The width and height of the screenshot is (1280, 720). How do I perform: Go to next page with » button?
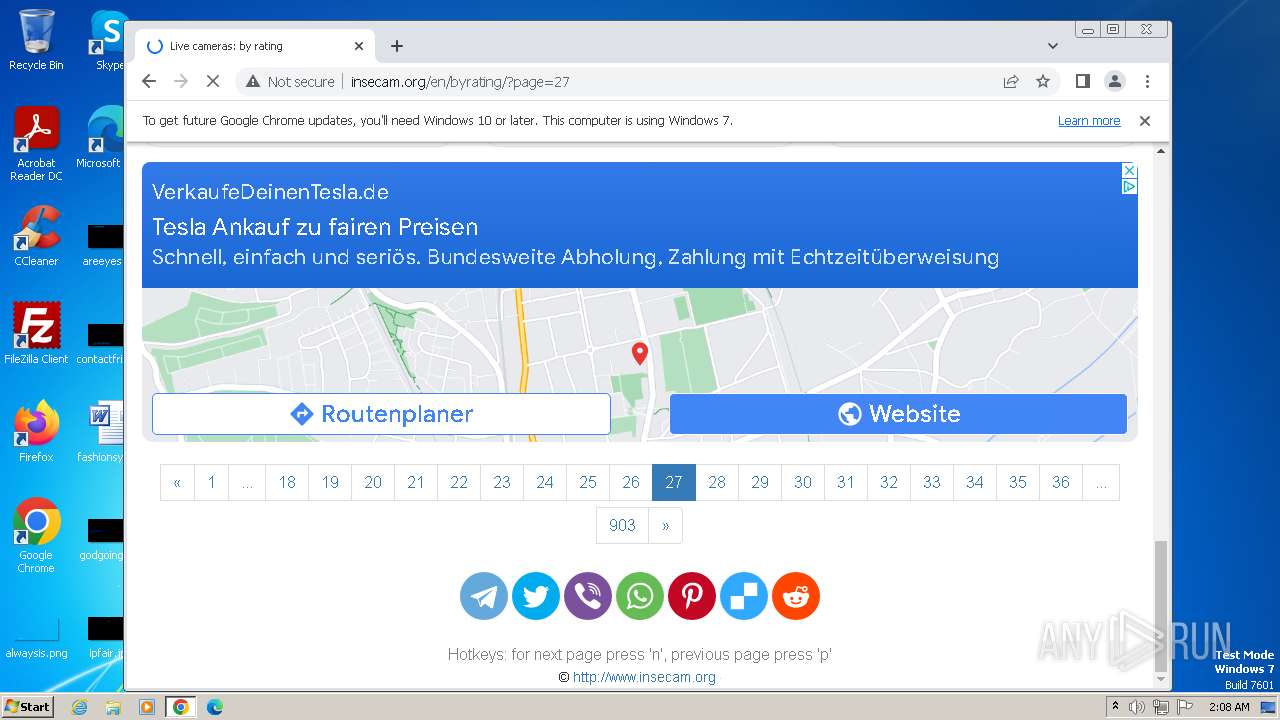coord(665,525)
